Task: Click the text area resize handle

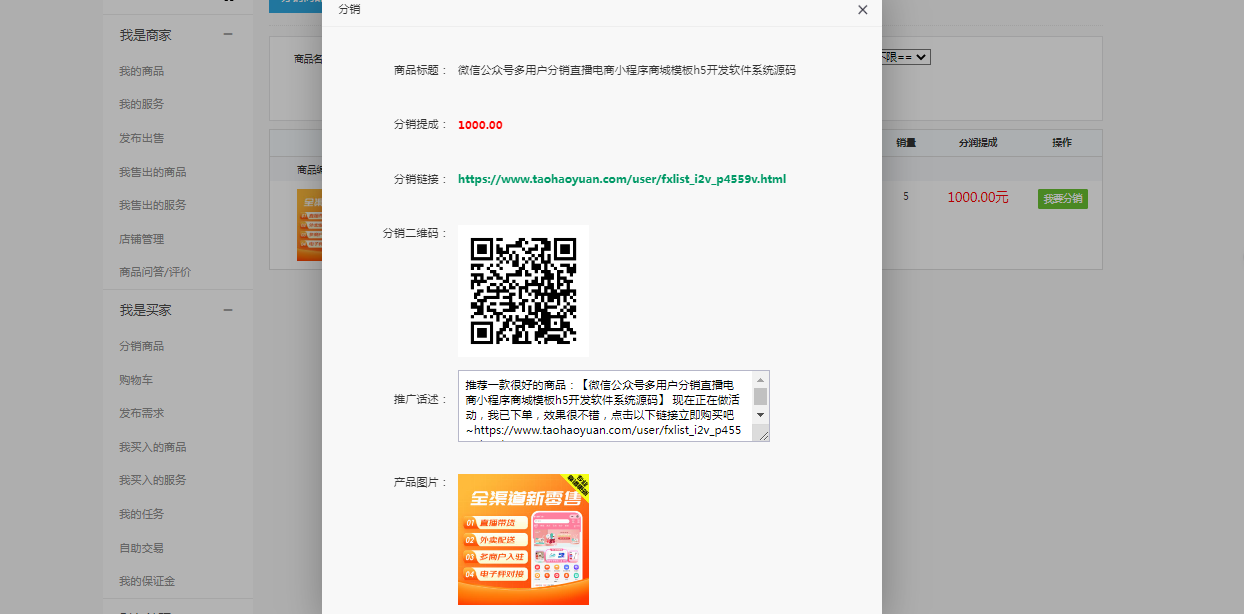Action: pyautogui.click(x=763, y=434)
